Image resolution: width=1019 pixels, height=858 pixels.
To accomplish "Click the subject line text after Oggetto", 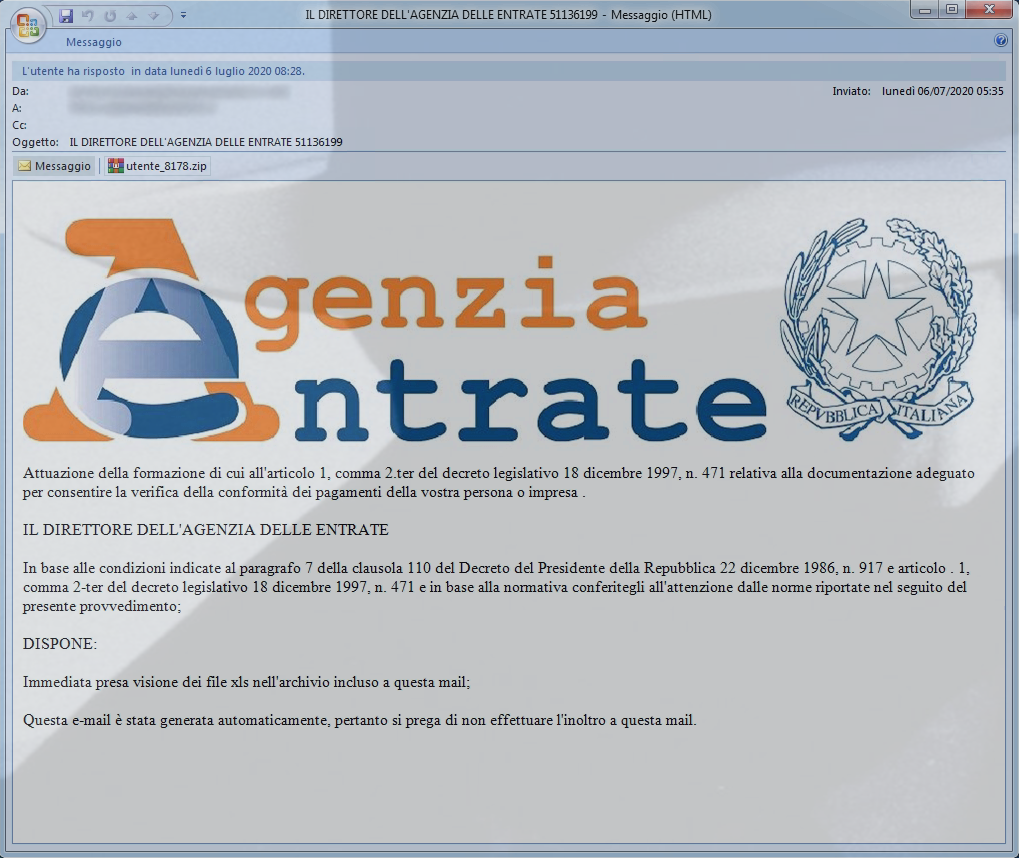I will click(x=206, y=142).
